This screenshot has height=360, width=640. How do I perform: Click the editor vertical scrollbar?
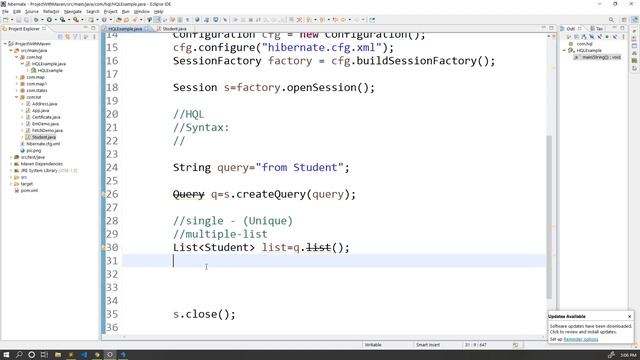(549, 216)
